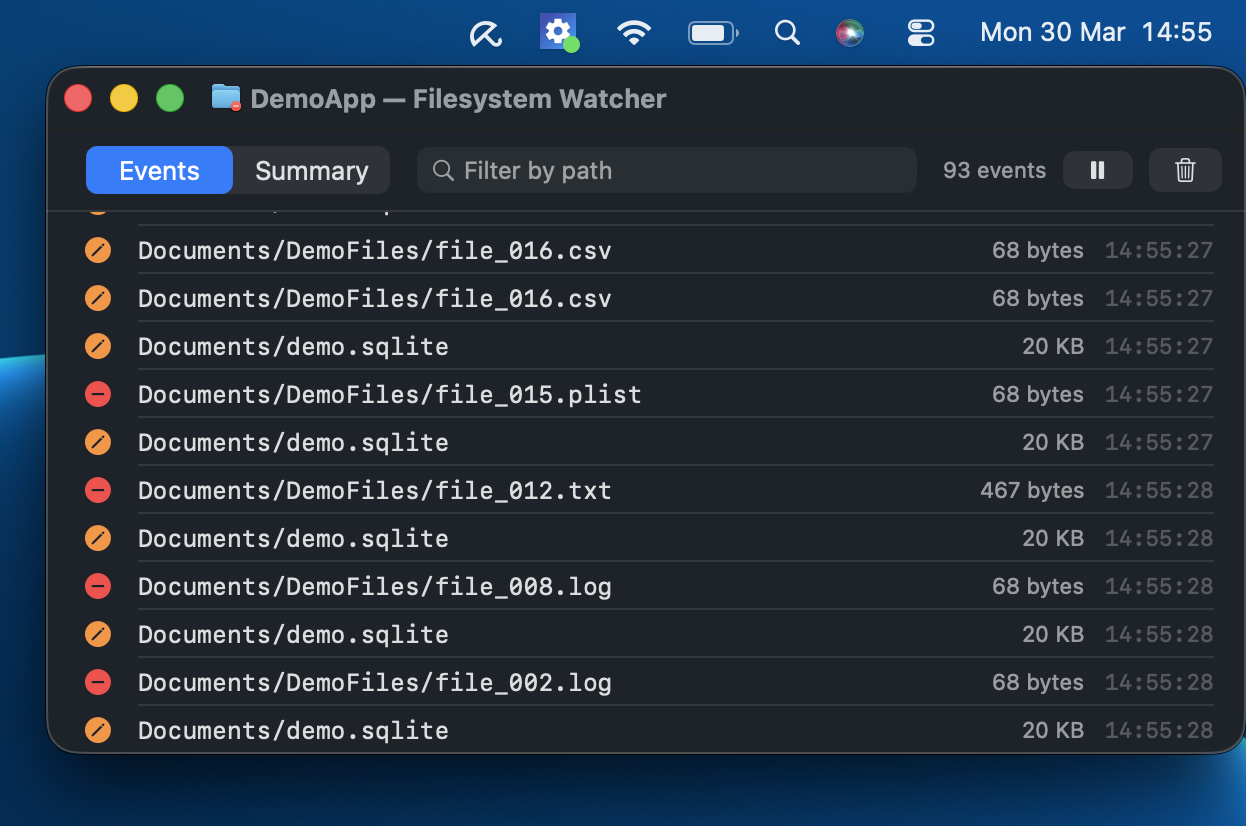Image resolution: width=1246 pixels, height=826 pixels.
Task: Clear all events with the trash button
Action: (x=1185, y=170)
